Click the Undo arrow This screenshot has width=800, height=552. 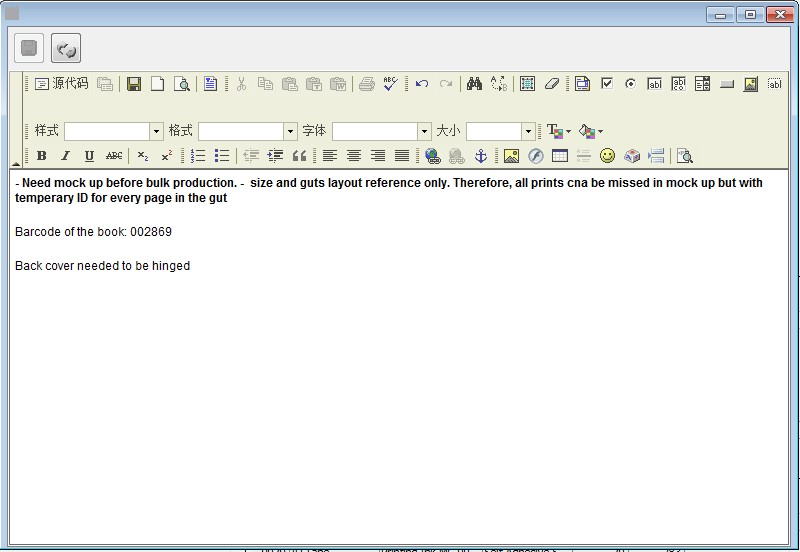[x=421, y=84]
